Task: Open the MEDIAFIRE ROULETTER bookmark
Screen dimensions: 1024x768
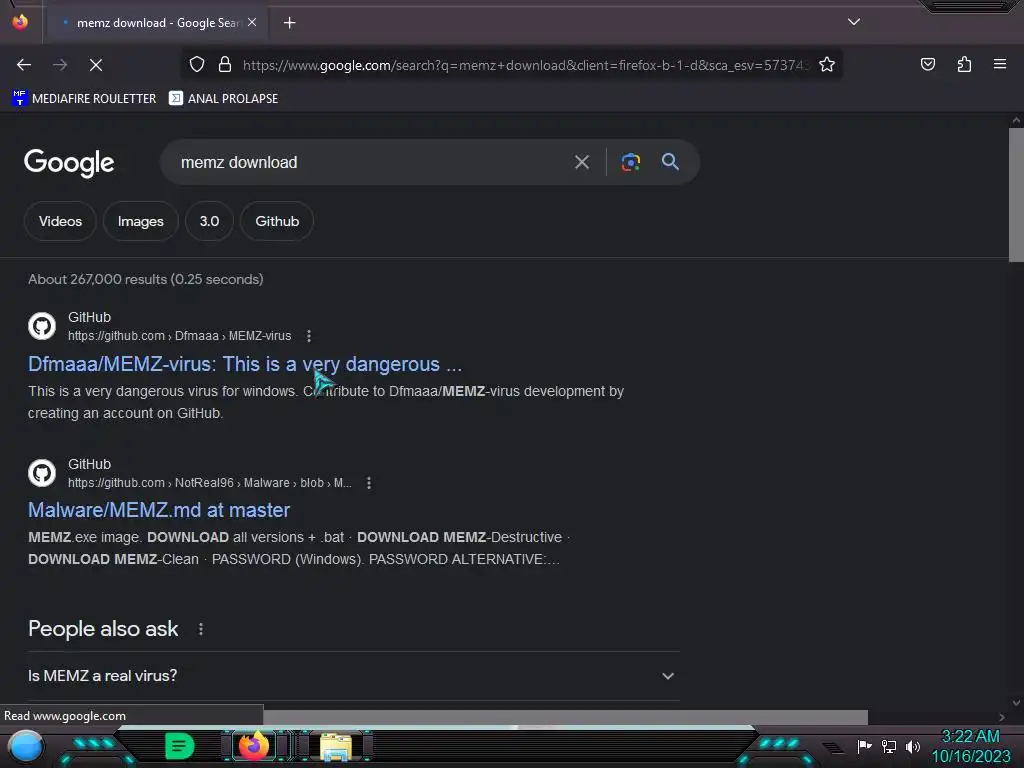Action: (x=84, y=99)
